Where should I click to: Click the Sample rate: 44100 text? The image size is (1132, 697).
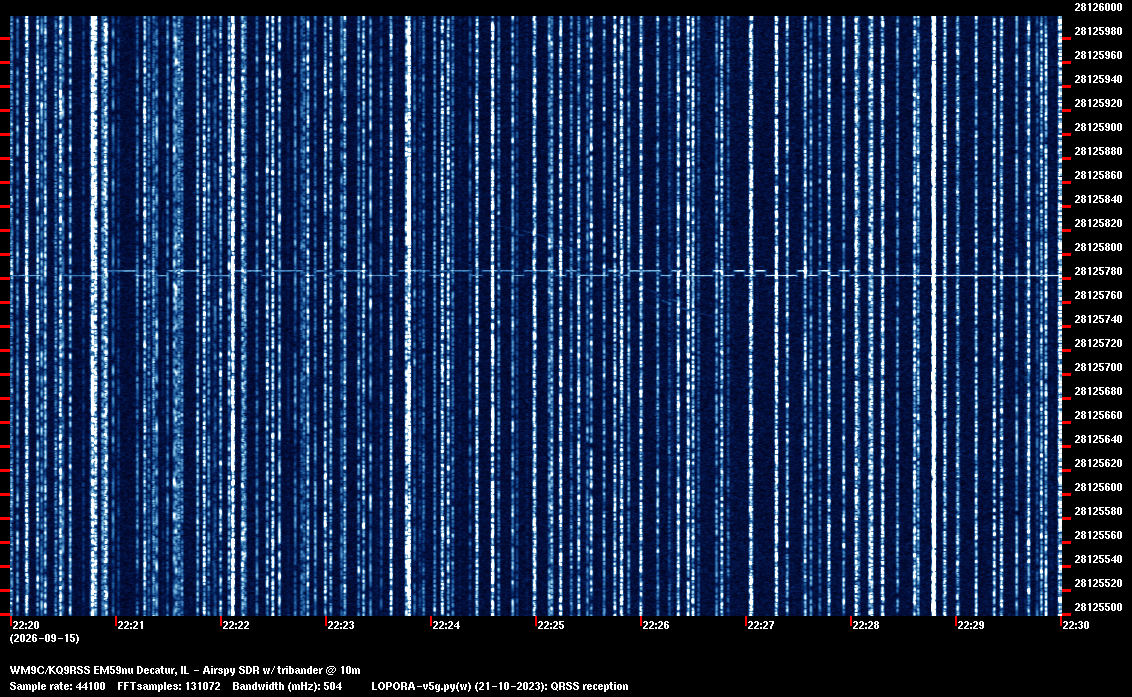(57, 686)
